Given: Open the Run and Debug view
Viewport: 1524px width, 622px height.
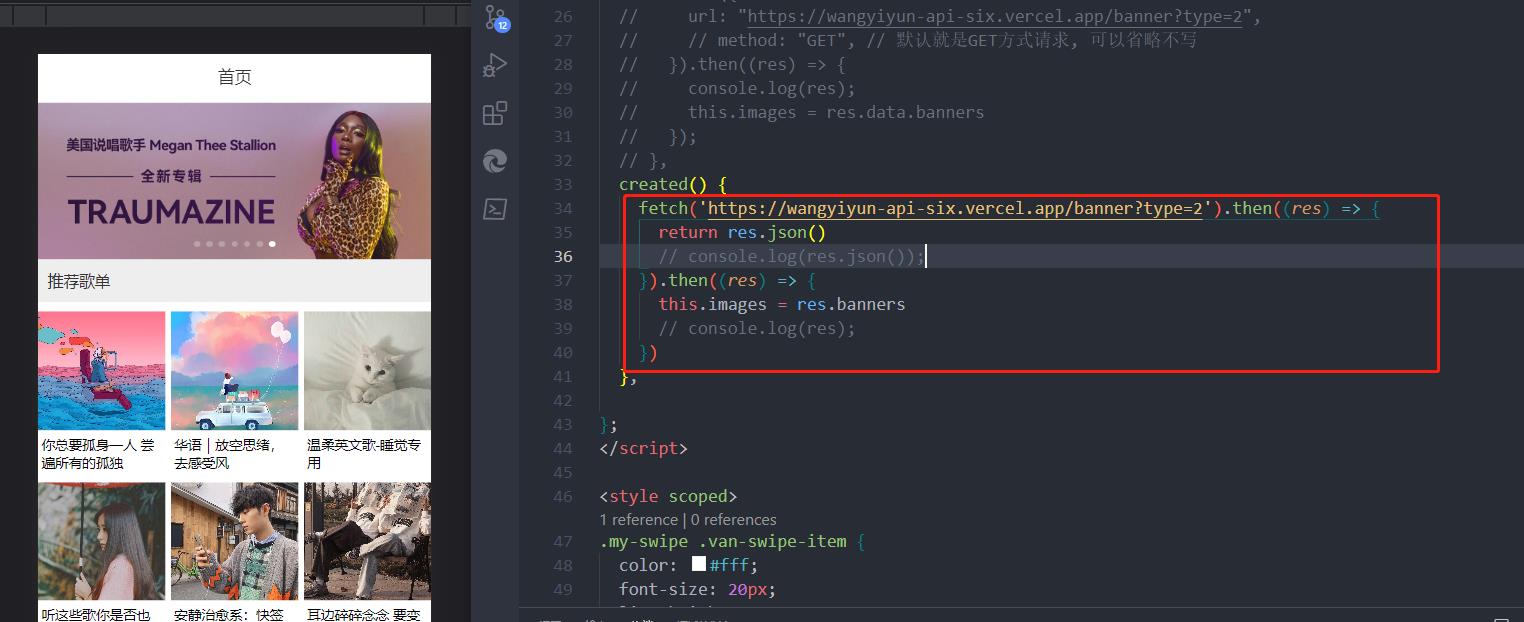Looking at the screenshot, I should coord(495,65).
